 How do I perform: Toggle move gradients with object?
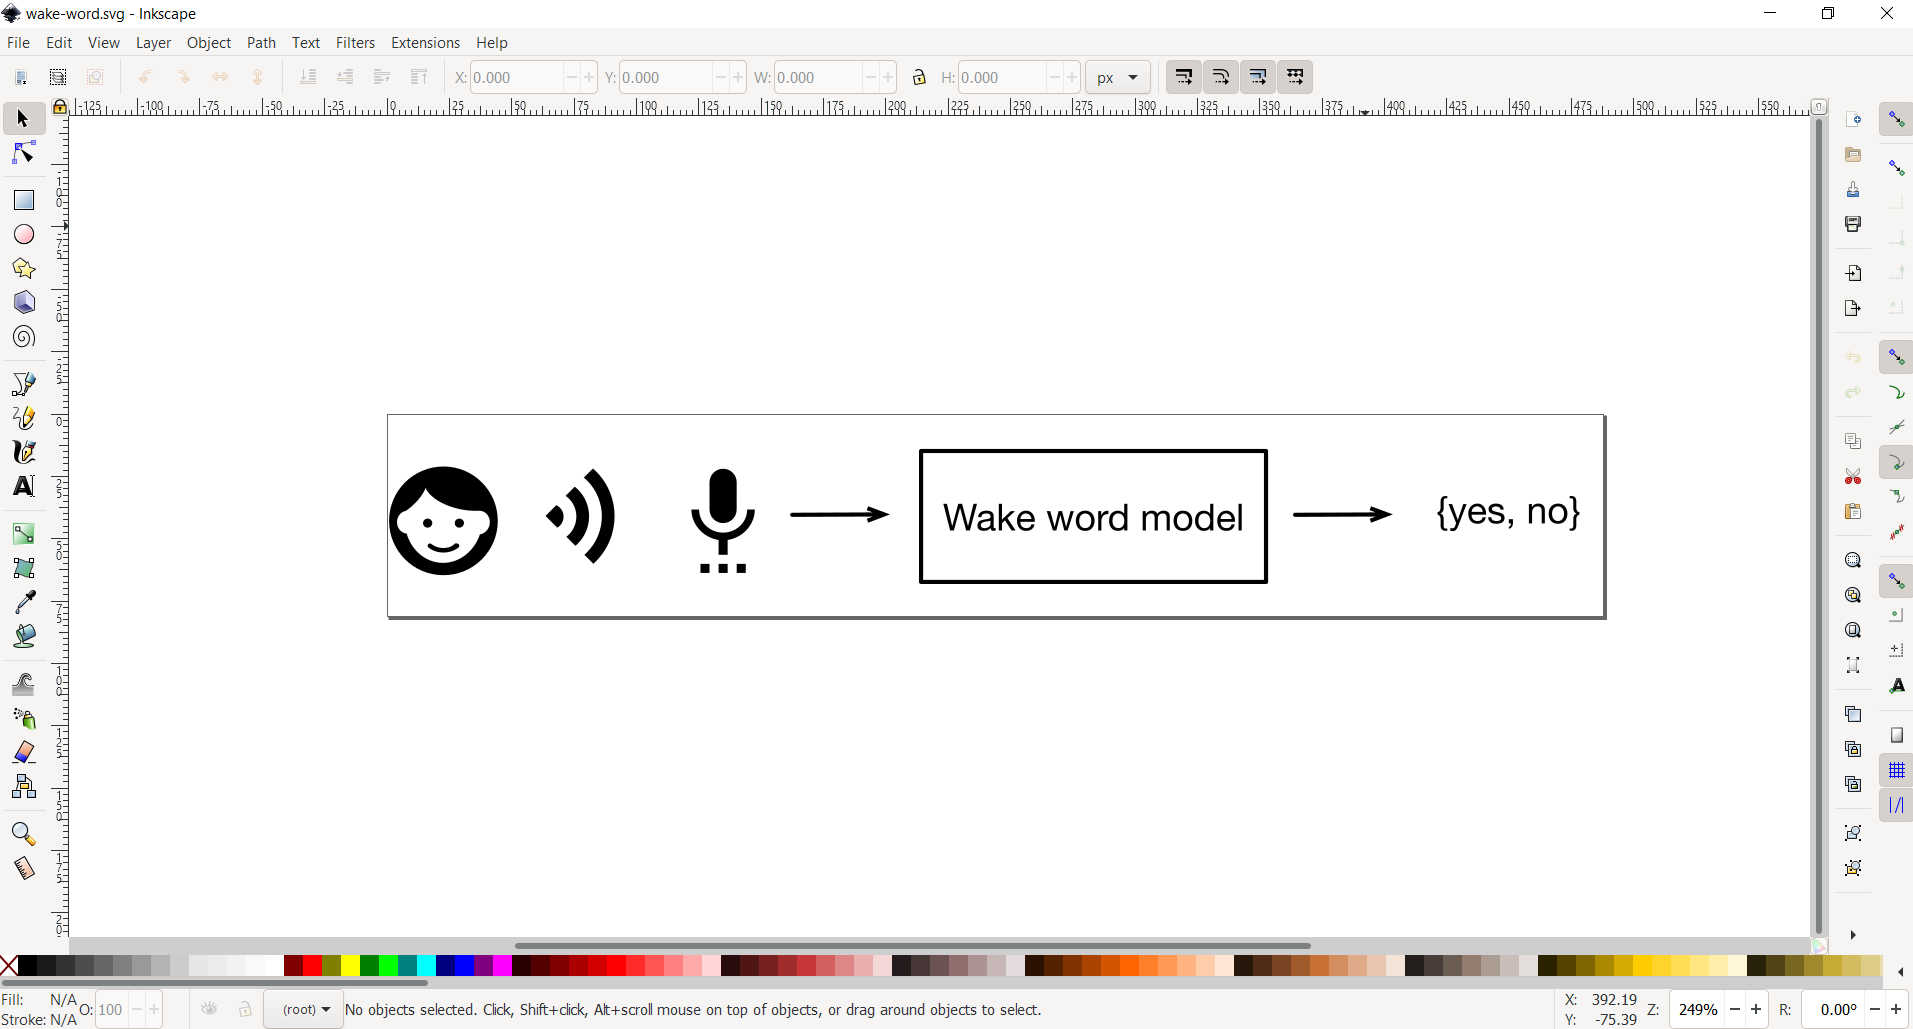pyautogui.click(x=1258, y=77)
